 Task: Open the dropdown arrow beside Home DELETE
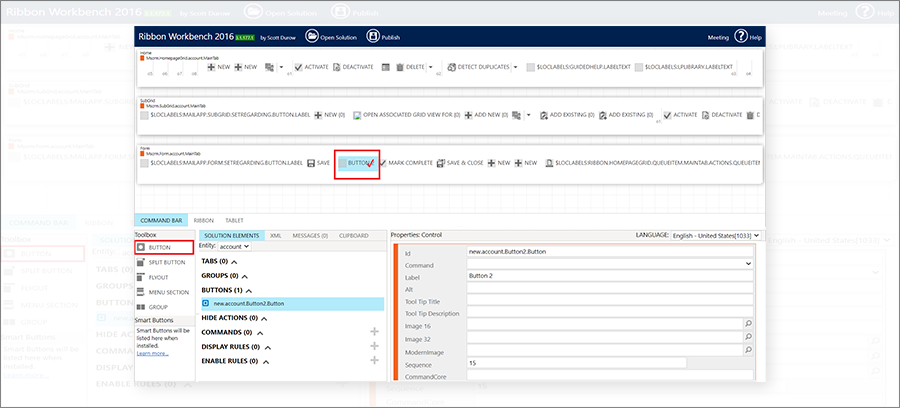pyautogui.click(x=430, y=68)
